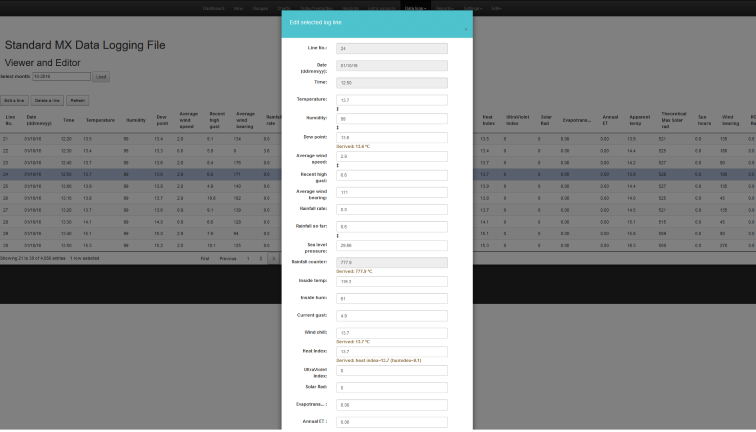Focus the Dew point field
The width and height of the screenshot is (756, 432).
(x=392, y=137)
